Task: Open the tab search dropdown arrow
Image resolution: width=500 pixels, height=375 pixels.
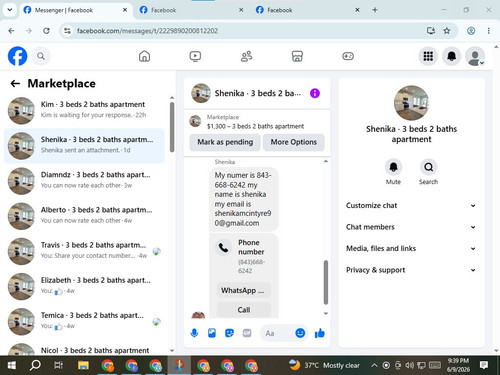Action: (x=10, y=10)
